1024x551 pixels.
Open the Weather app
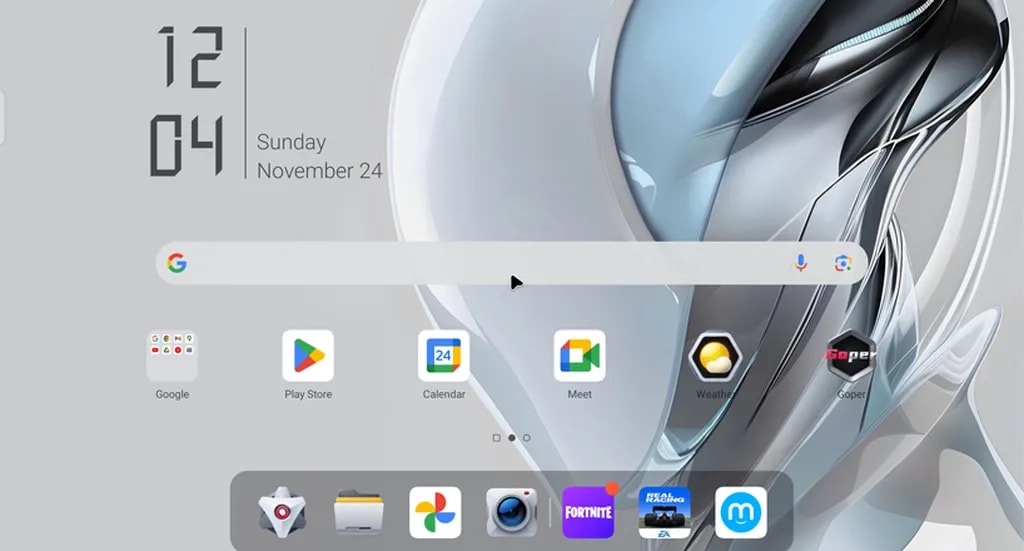point(715,356)
